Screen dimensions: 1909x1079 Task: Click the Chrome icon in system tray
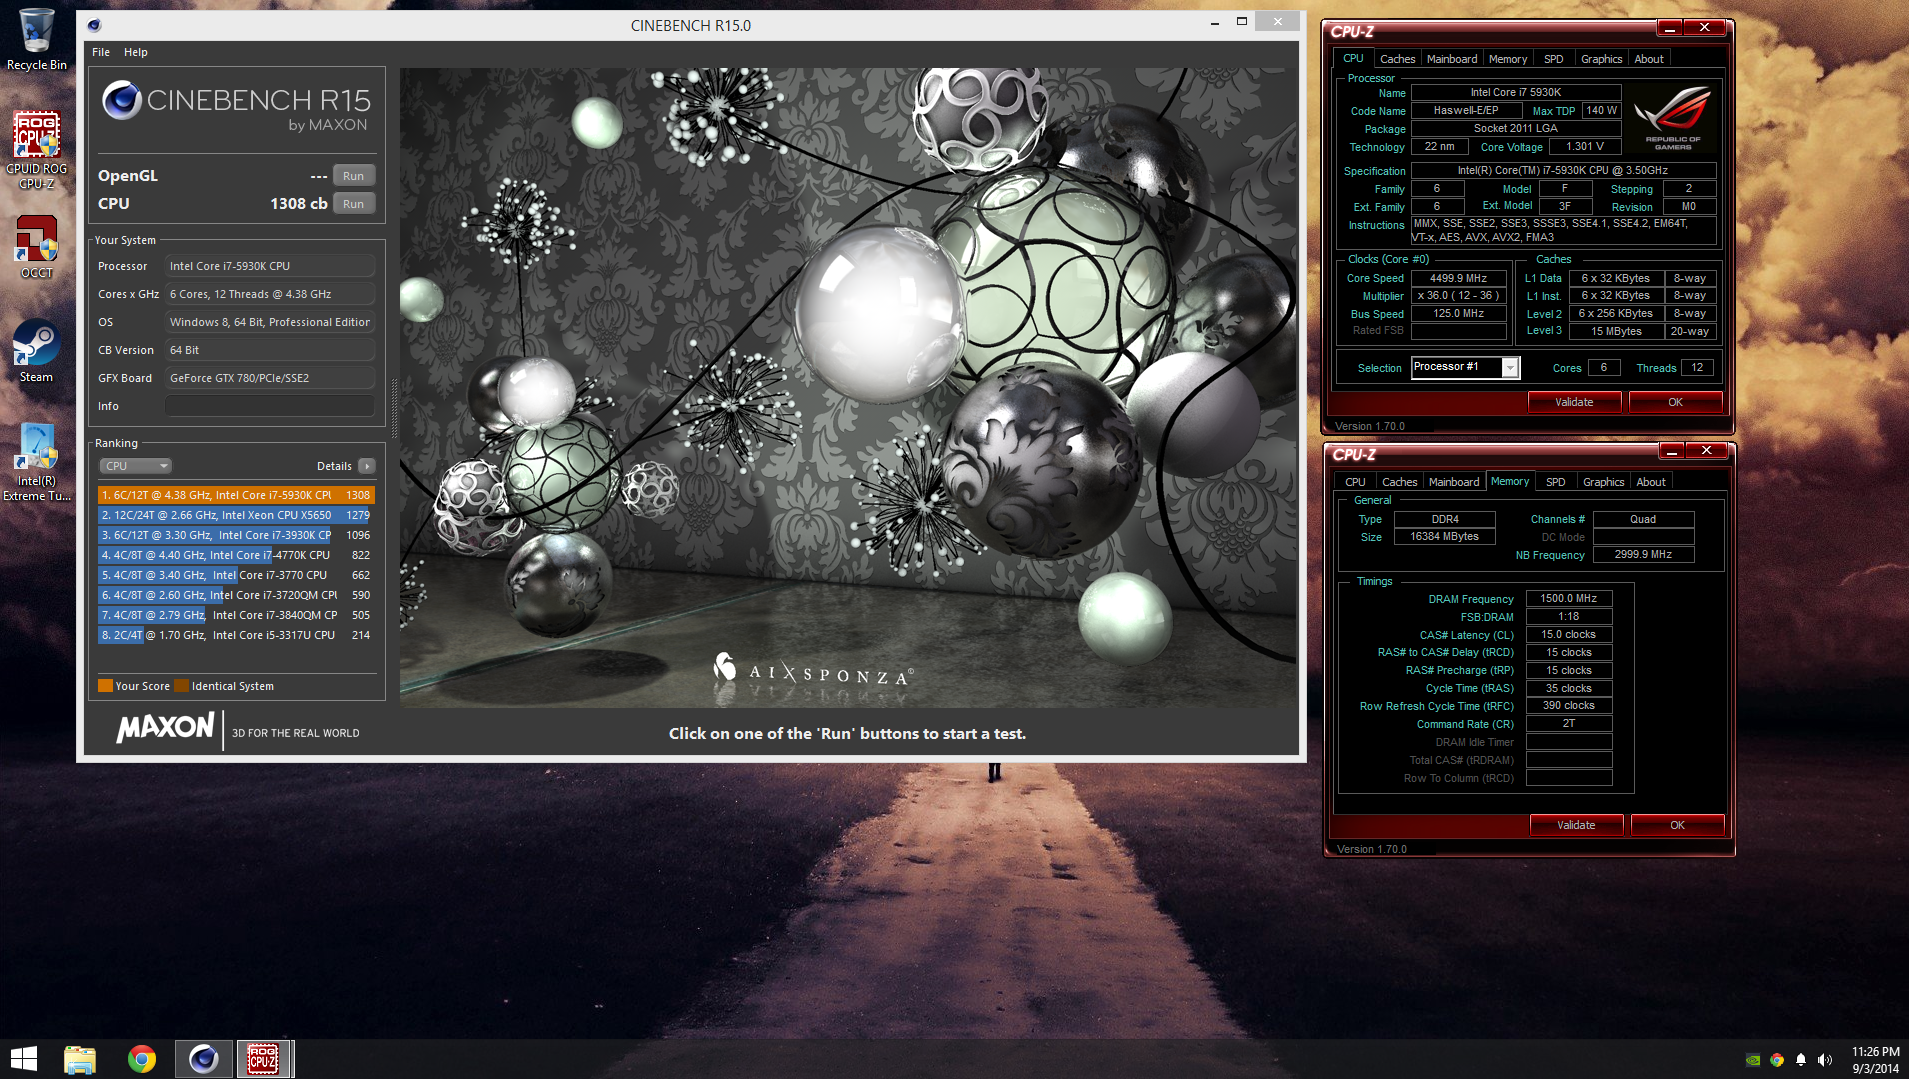point(1777,1060)
